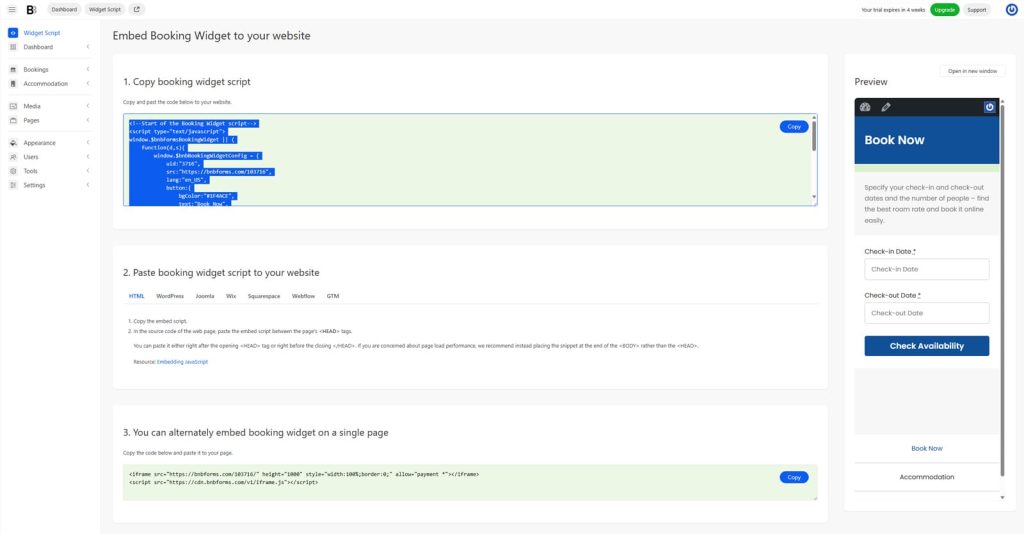Click the Dashboard sidebar grid icon

click(13, 47)
